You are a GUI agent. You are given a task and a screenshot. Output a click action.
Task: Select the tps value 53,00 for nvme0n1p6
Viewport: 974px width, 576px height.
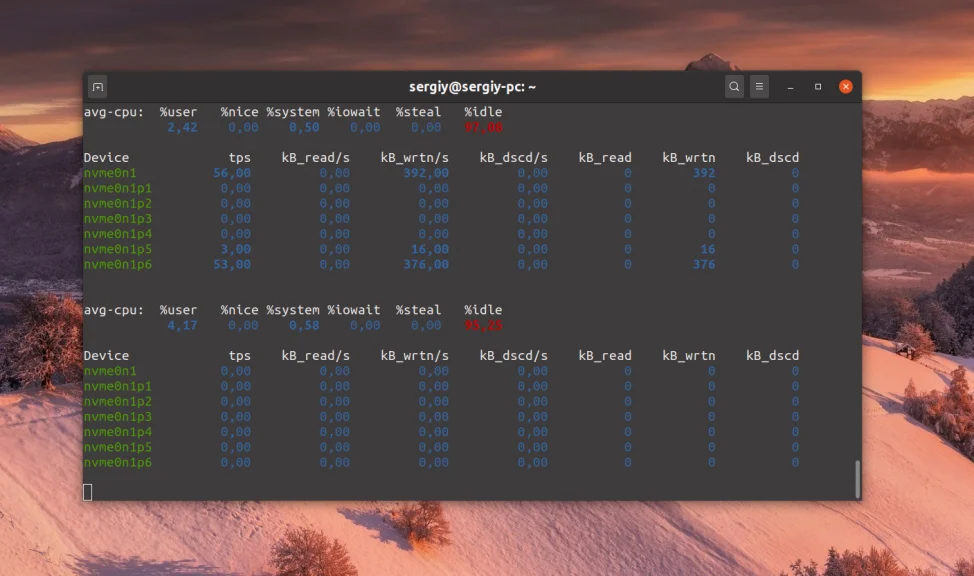232,264
